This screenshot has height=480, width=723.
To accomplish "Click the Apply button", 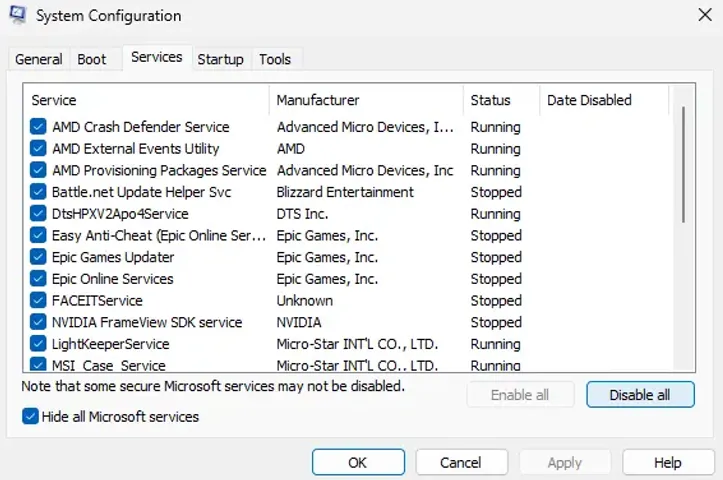I will click(x=565, y=462).
